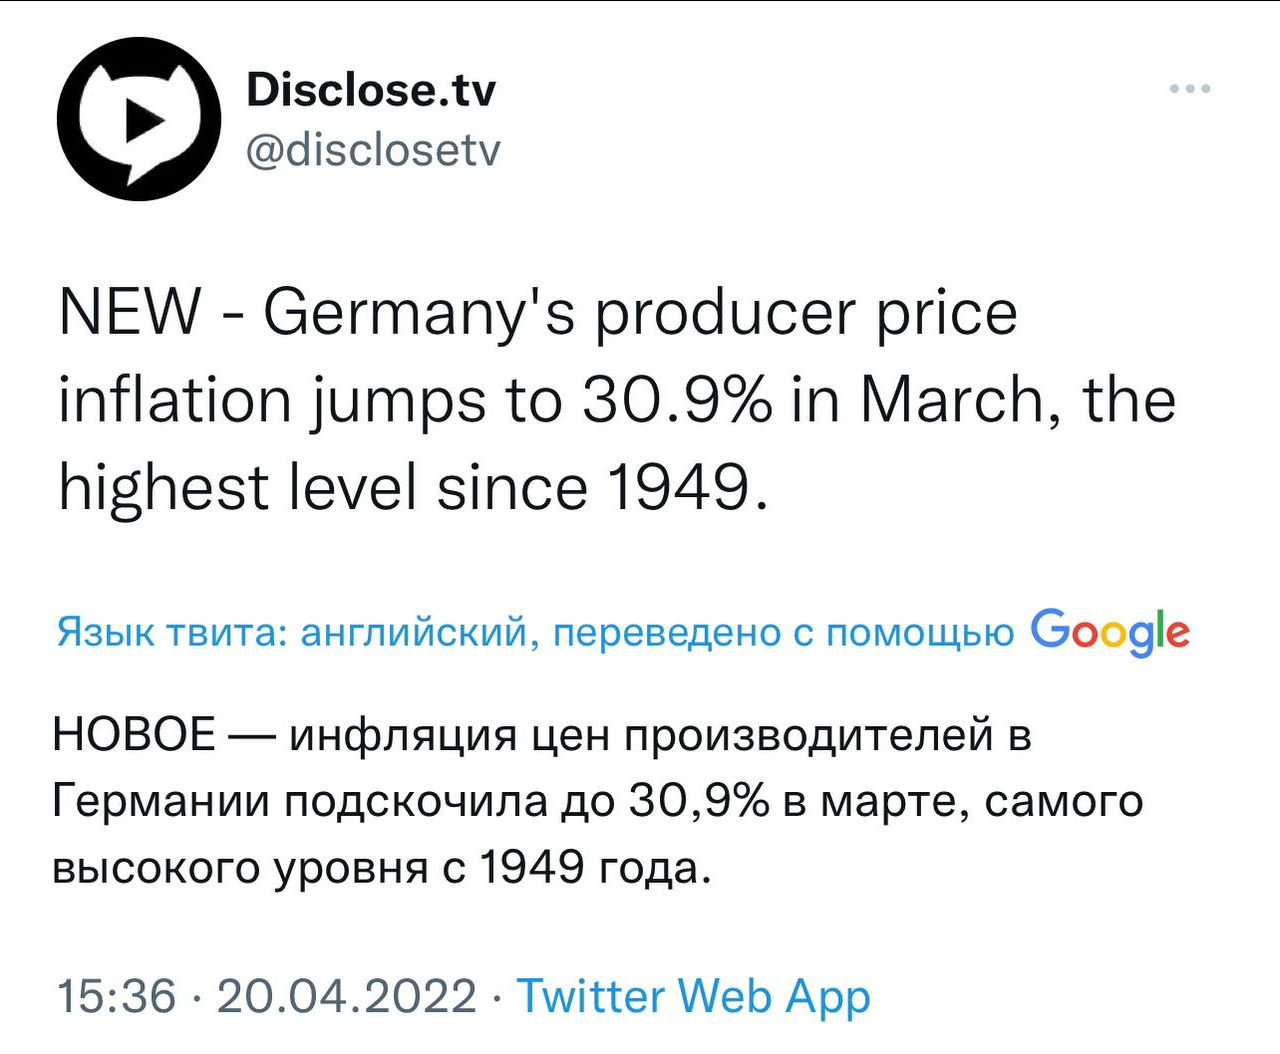Click the Google logo in translation notice
1280x1054 pixels.
point(1110,632)
